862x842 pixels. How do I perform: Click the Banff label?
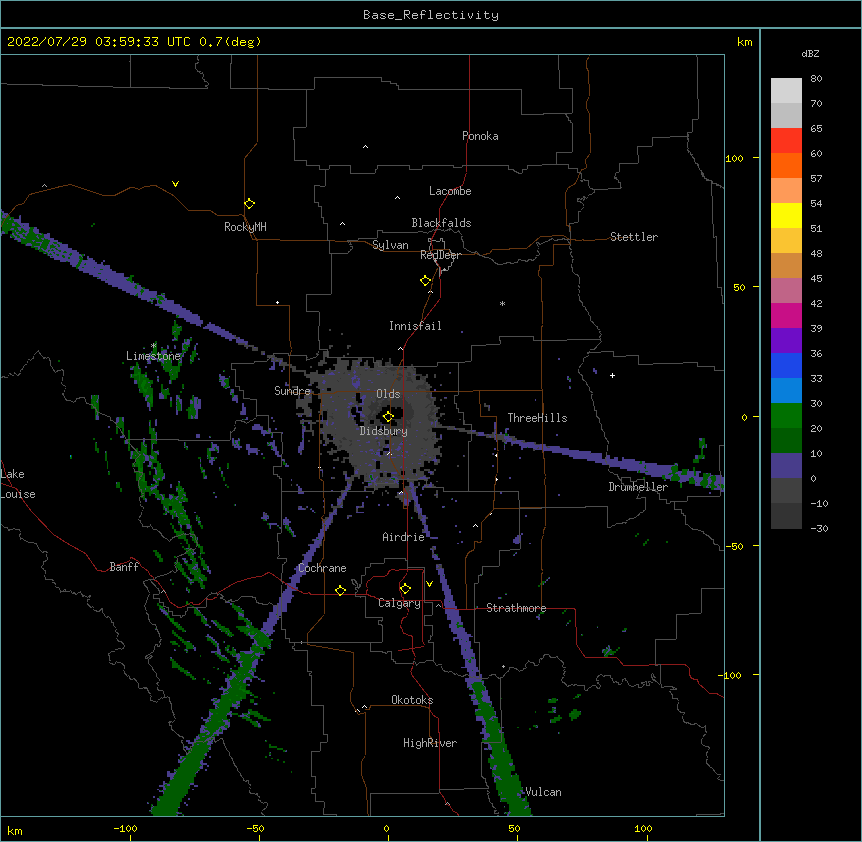124,567
